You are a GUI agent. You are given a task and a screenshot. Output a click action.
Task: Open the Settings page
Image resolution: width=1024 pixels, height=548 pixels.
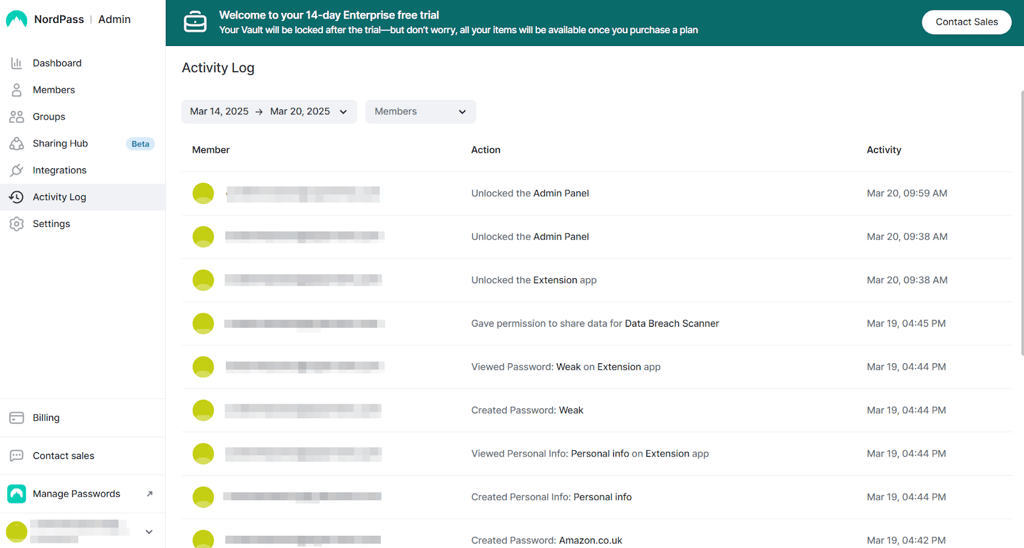click(82, 224)
